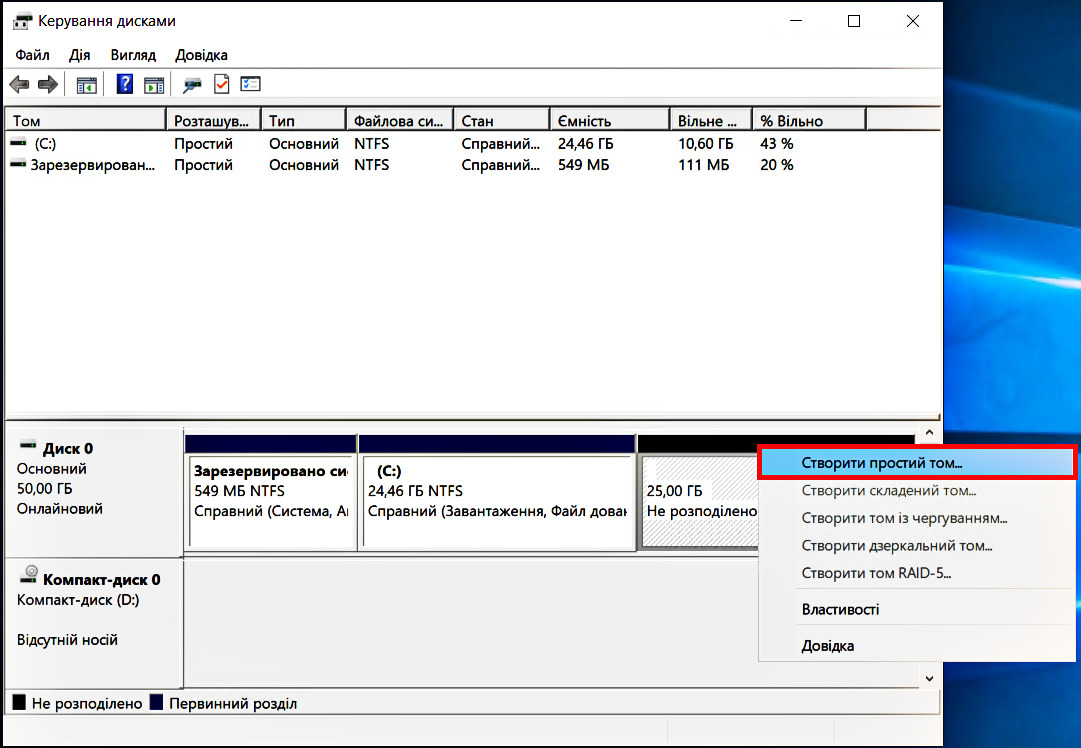Screen dimensions: 1081x748
Task: Open the Дія menu
Action: [x=79, y=55]
